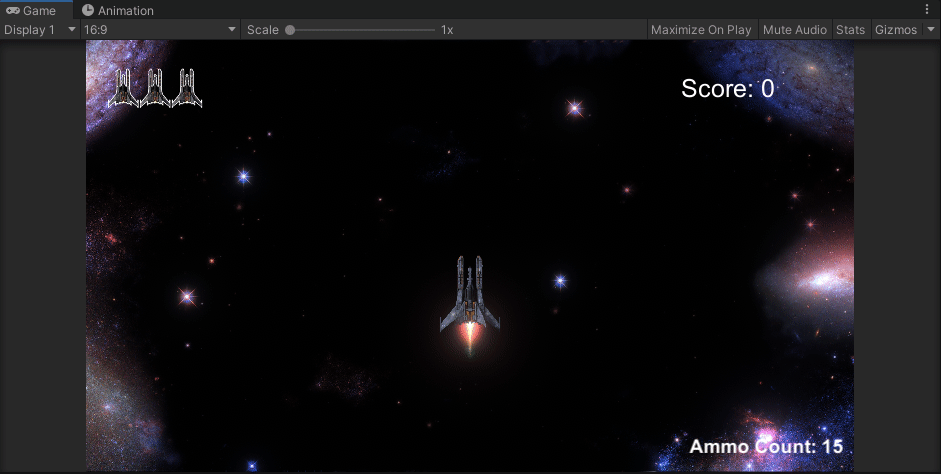
Task: Open the 16:9 aspect ratio dropdown
Action: pos(160,29)
